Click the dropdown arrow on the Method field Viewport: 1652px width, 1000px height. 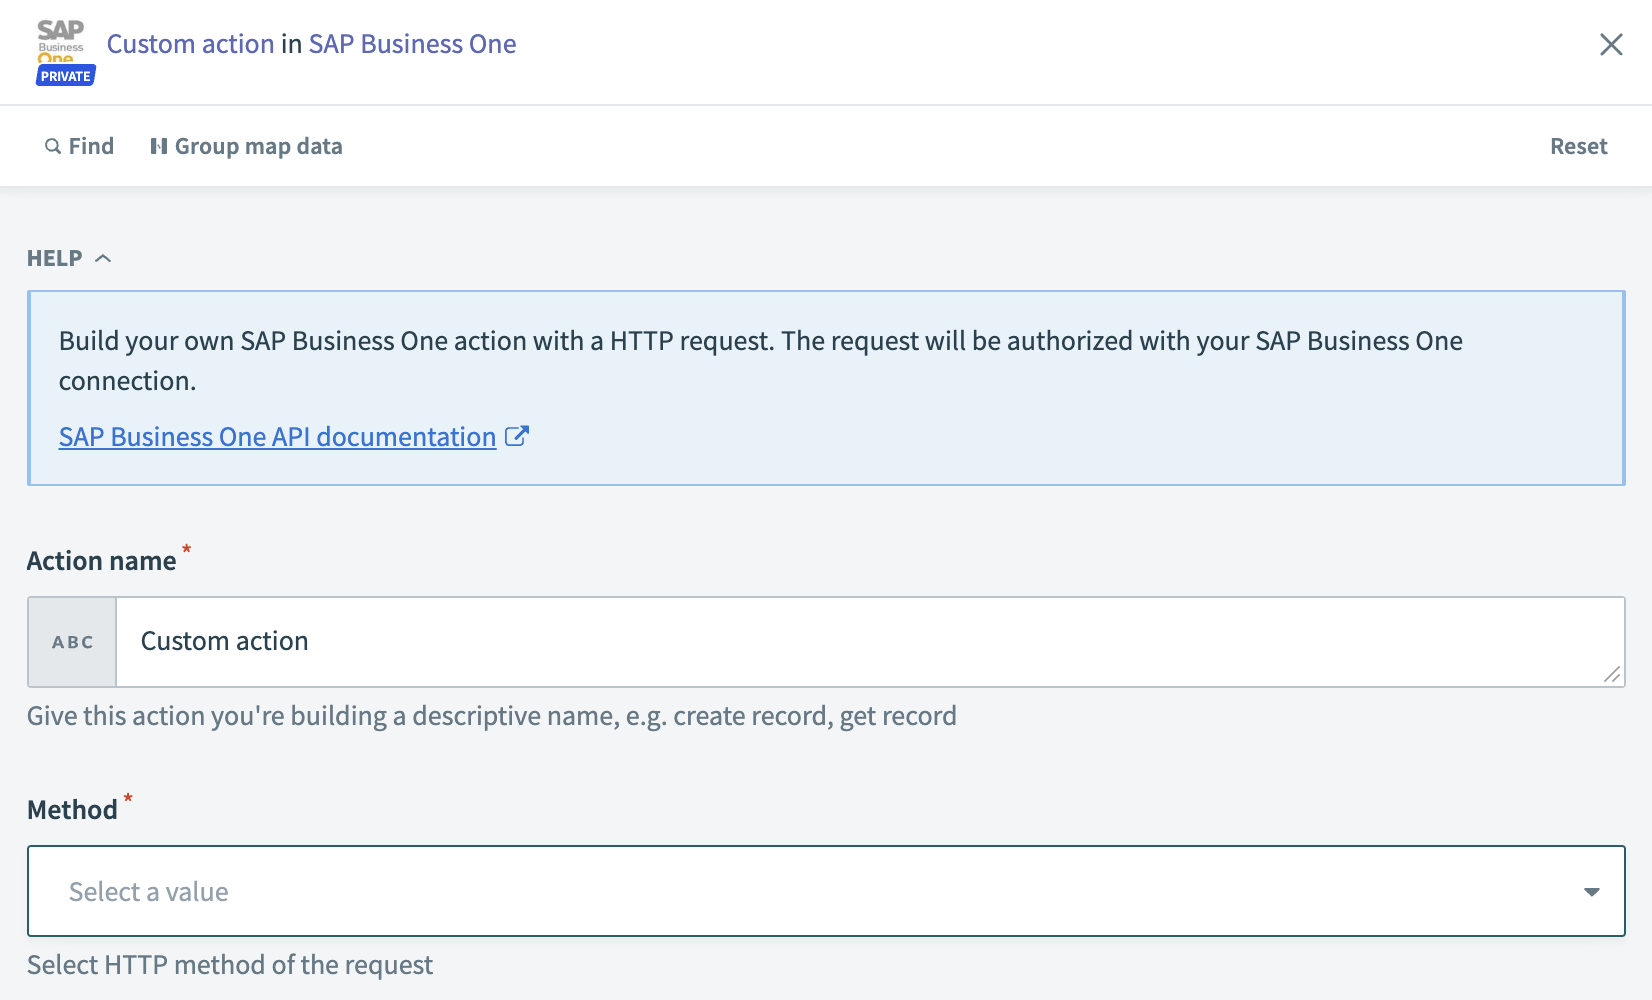[x=1591, y=890]
